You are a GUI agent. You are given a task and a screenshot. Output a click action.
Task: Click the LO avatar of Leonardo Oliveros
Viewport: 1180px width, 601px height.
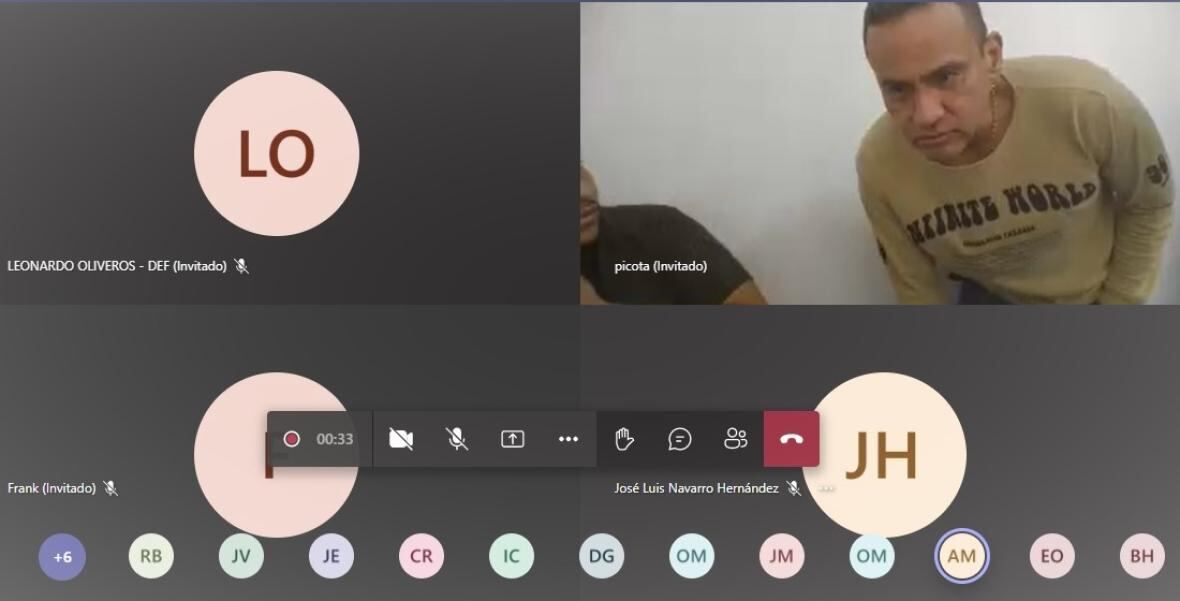click(x=276, y=153)
